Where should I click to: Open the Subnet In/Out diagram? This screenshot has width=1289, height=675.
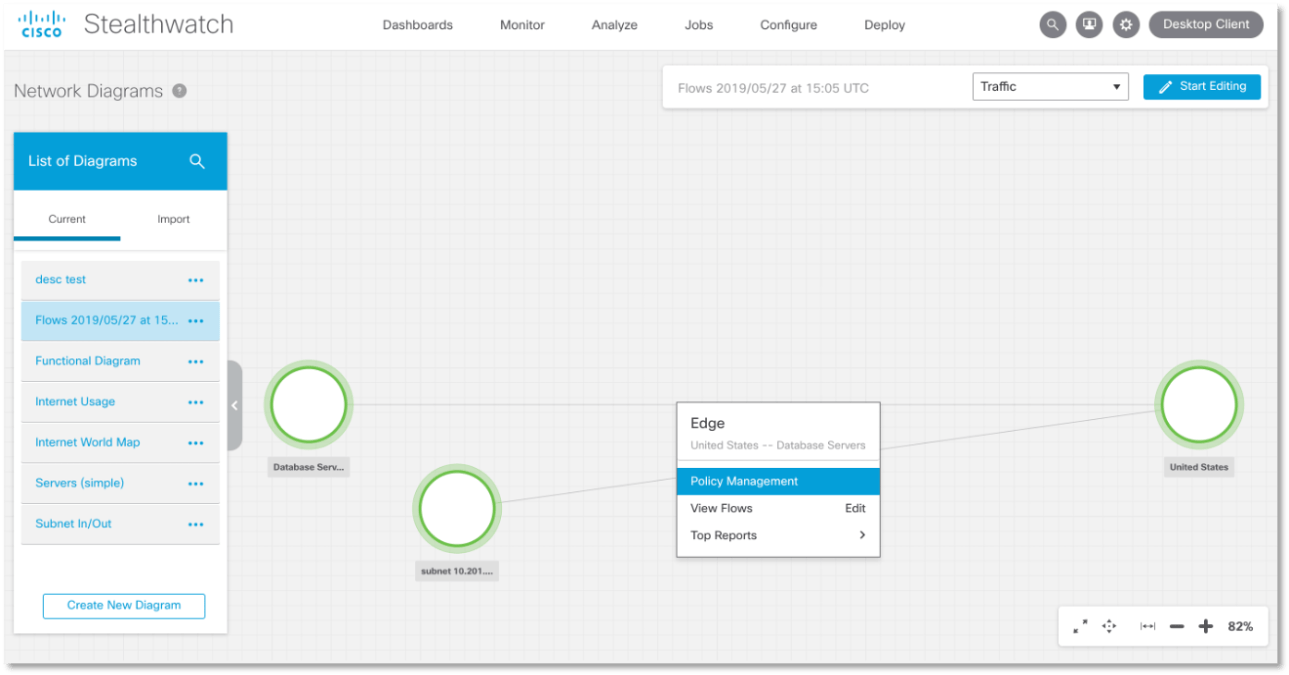click(73, 523)
